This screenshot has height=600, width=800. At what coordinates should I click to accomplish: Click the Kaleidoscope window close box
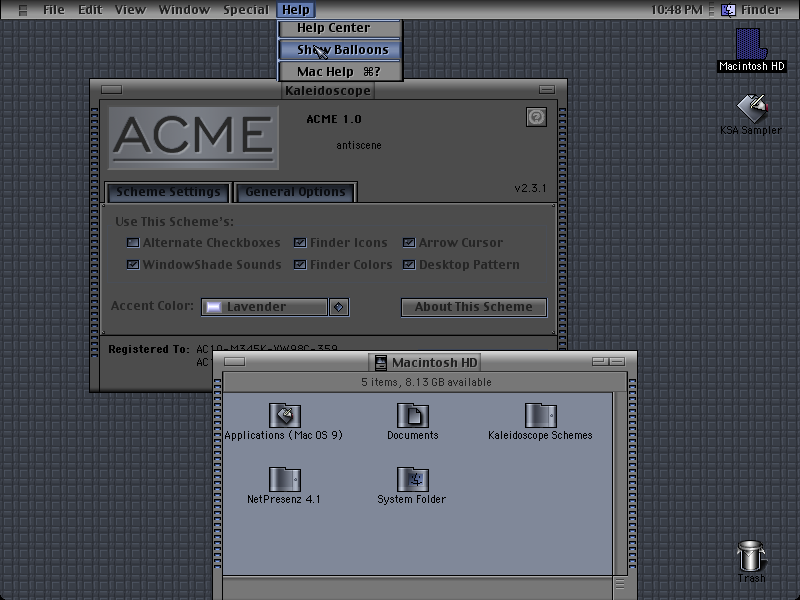coord(111,89)
